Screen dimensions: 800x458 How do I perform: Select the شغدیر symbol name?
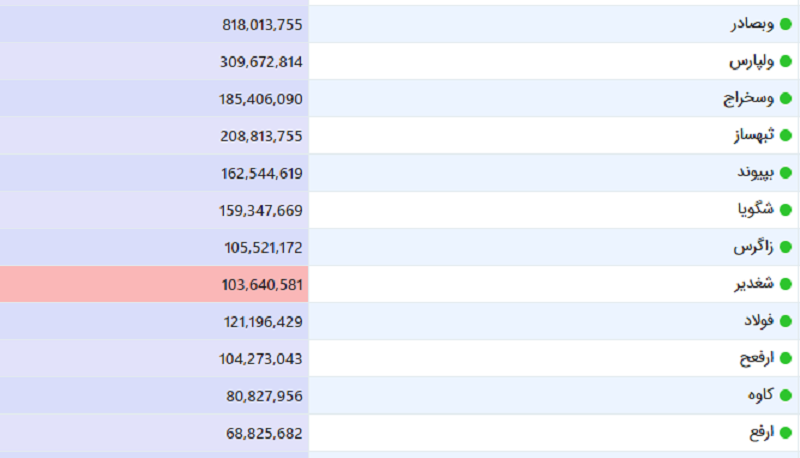pyautogui.click(x=755, y=284)
